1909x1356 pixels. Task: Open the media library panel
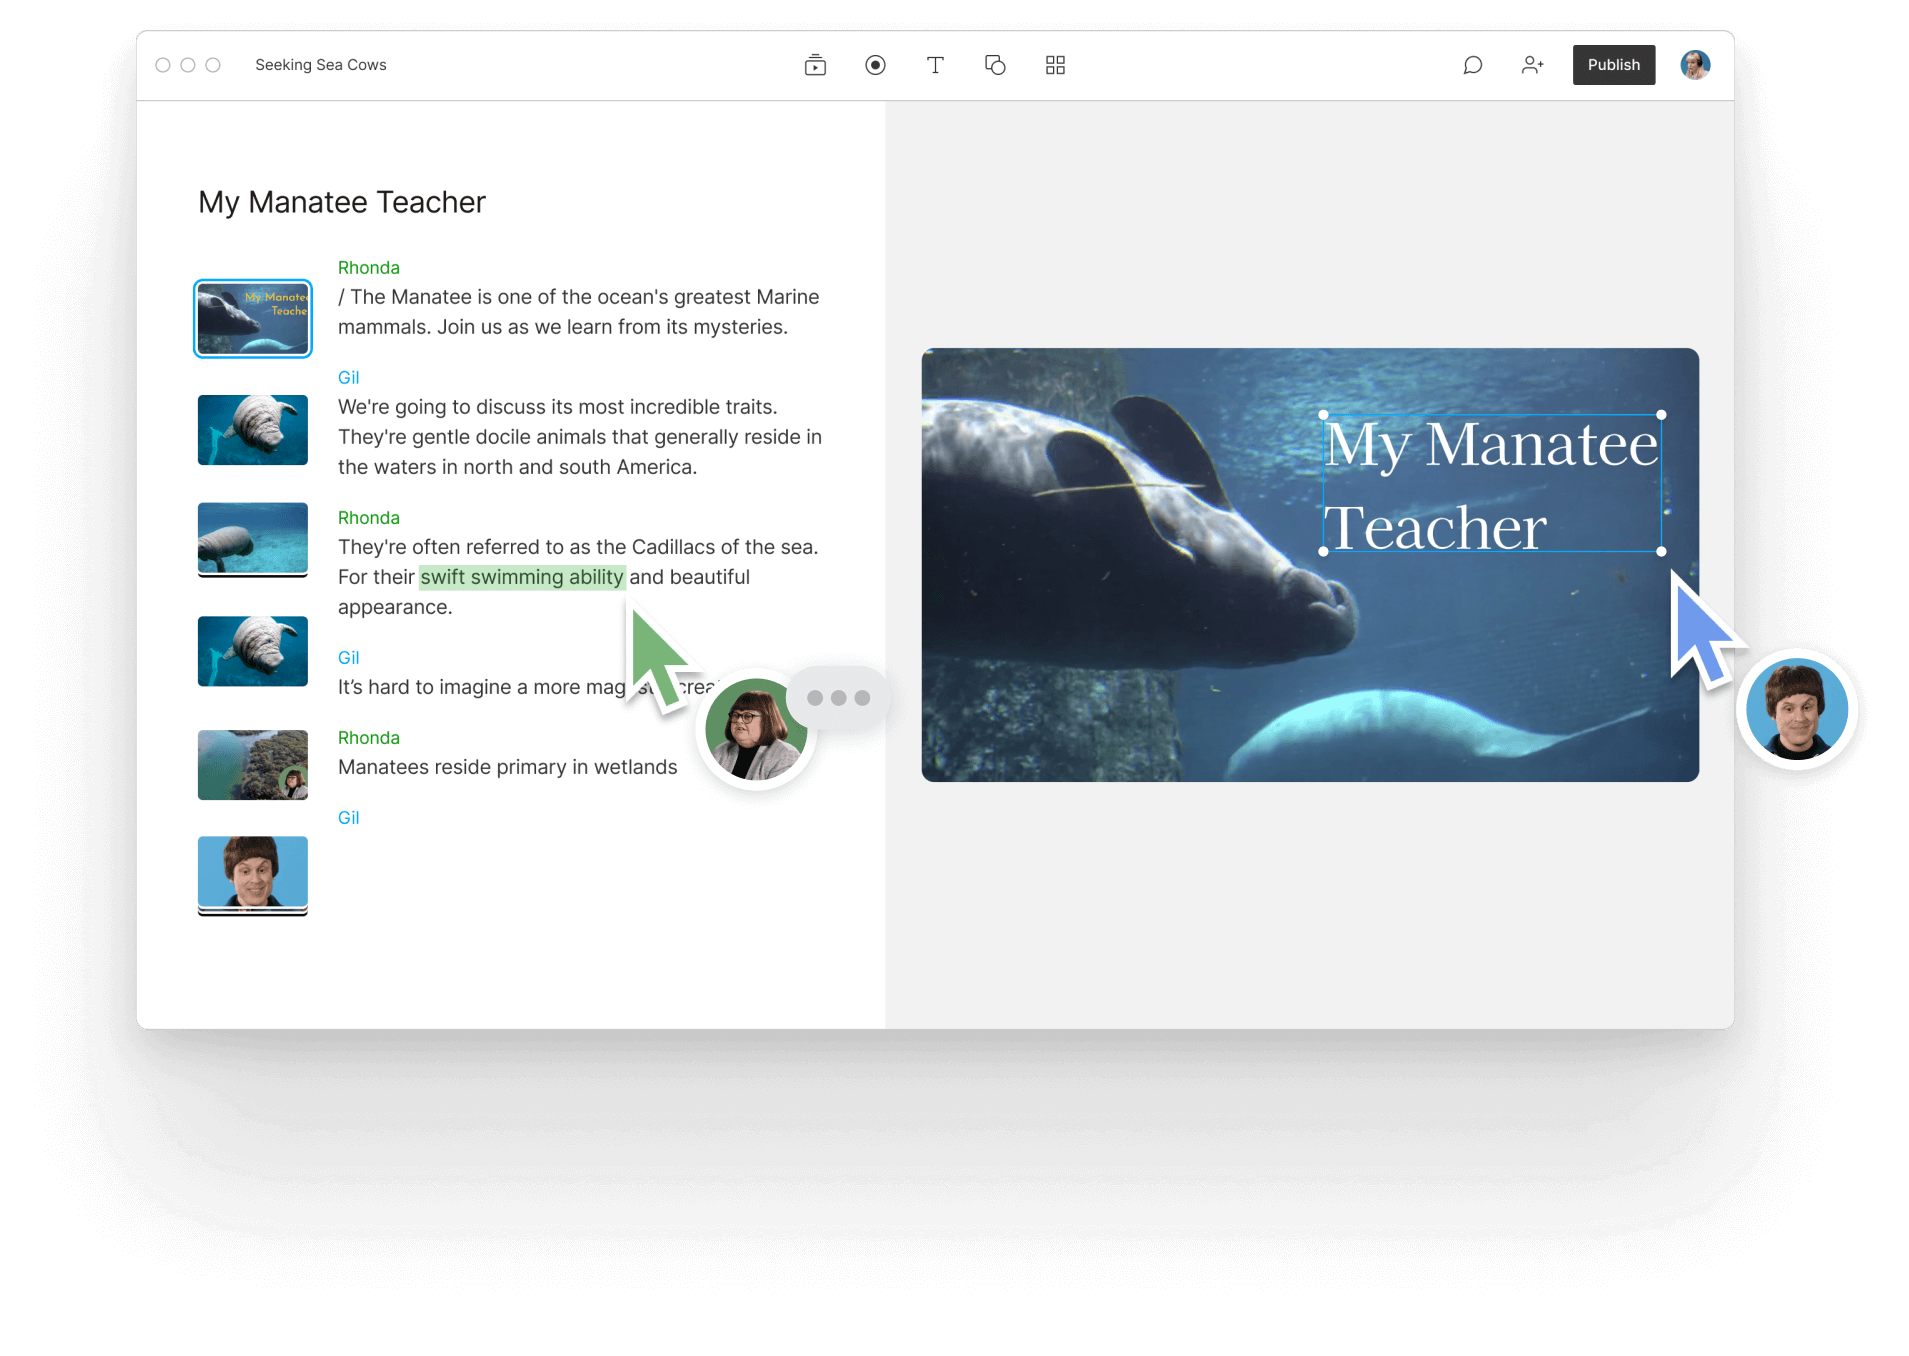pyautogui.click(x=815, y=64)
